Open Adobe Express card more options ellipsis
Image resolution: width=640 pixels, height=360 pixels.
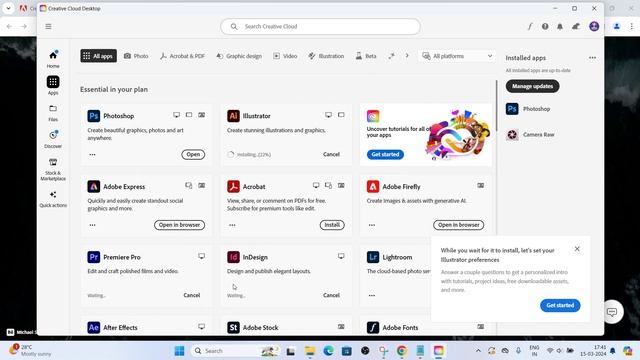click(x=92, y=225)
